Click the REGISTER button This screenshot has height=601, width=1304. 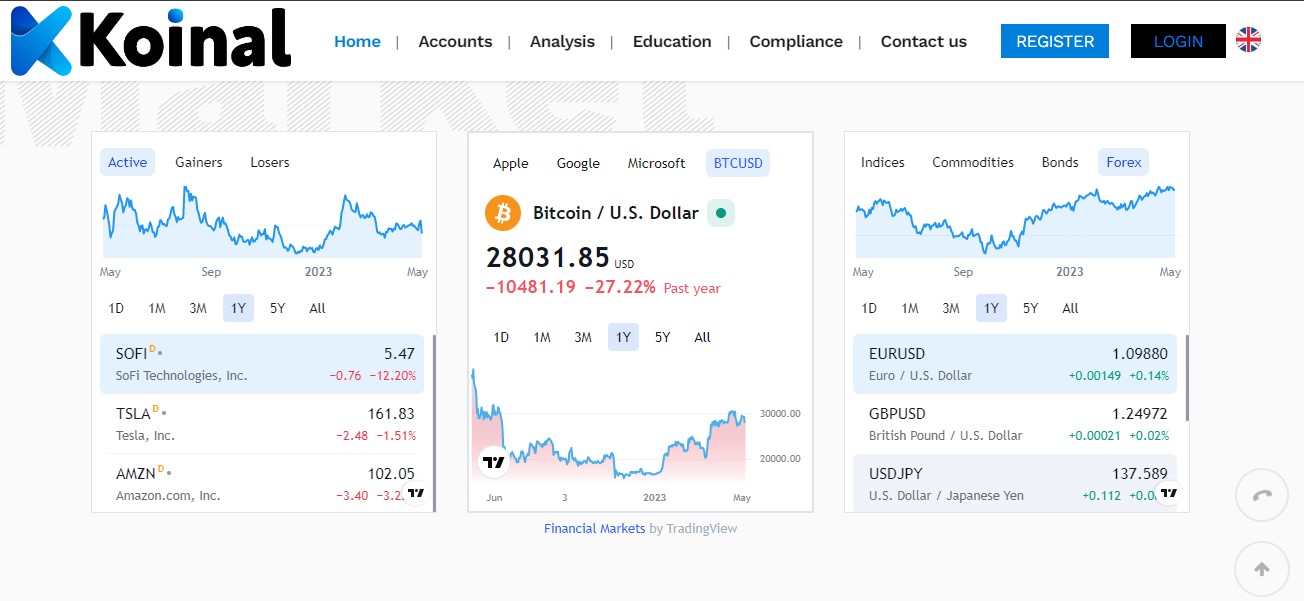point(1054,41)
